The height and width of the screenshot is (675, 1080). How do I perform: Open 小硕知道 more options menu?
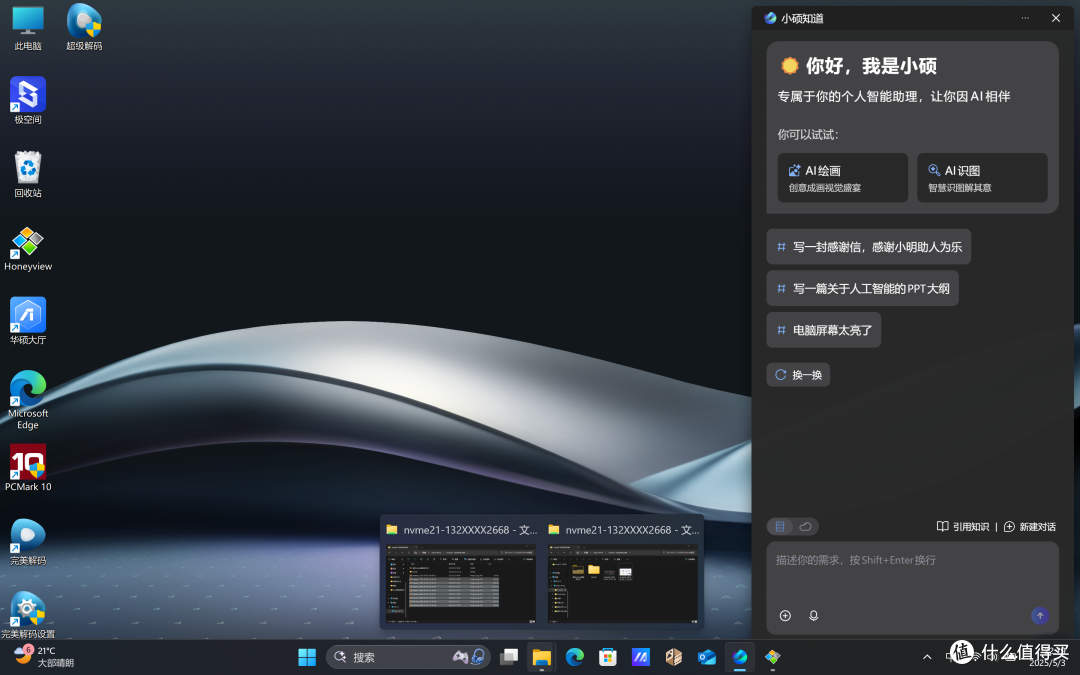(x=1025, y=18)
